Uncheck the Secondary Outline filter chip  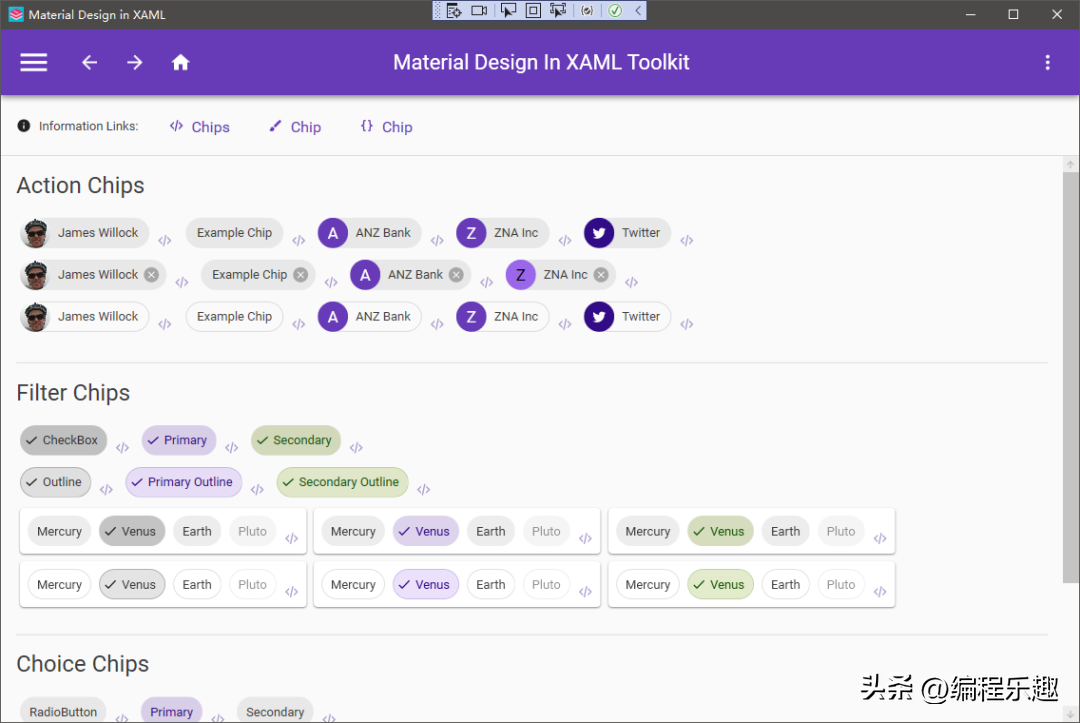pos(342,482)
